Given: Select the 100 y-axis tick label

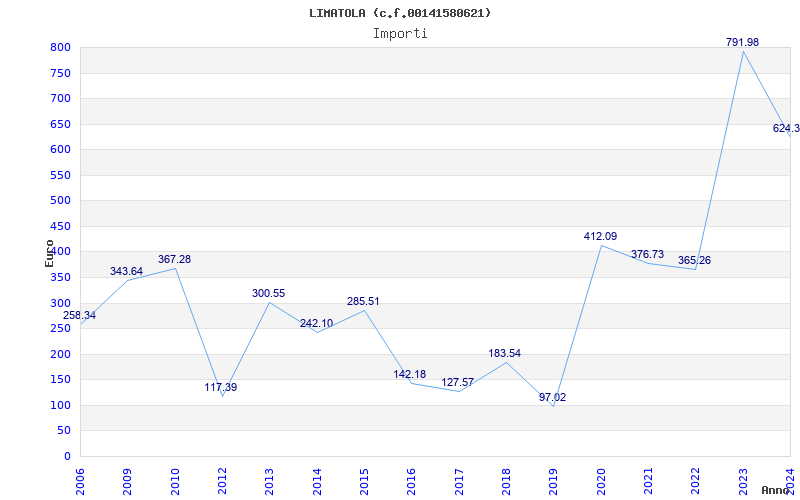Looking at the screenshot, I should click(60, 406).
